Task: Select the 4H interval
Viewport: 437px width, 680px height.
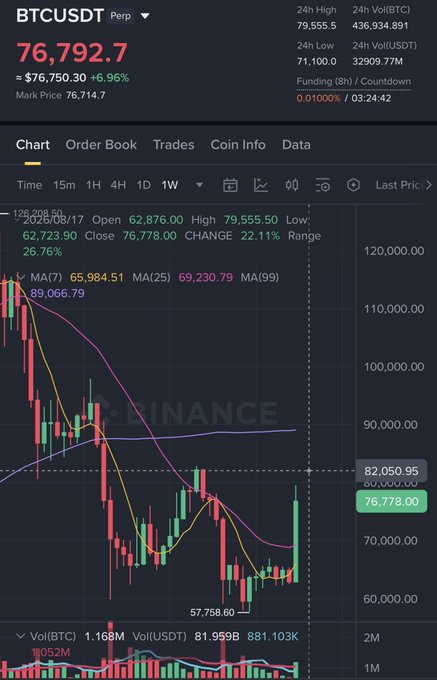Action: pos(118,185)
